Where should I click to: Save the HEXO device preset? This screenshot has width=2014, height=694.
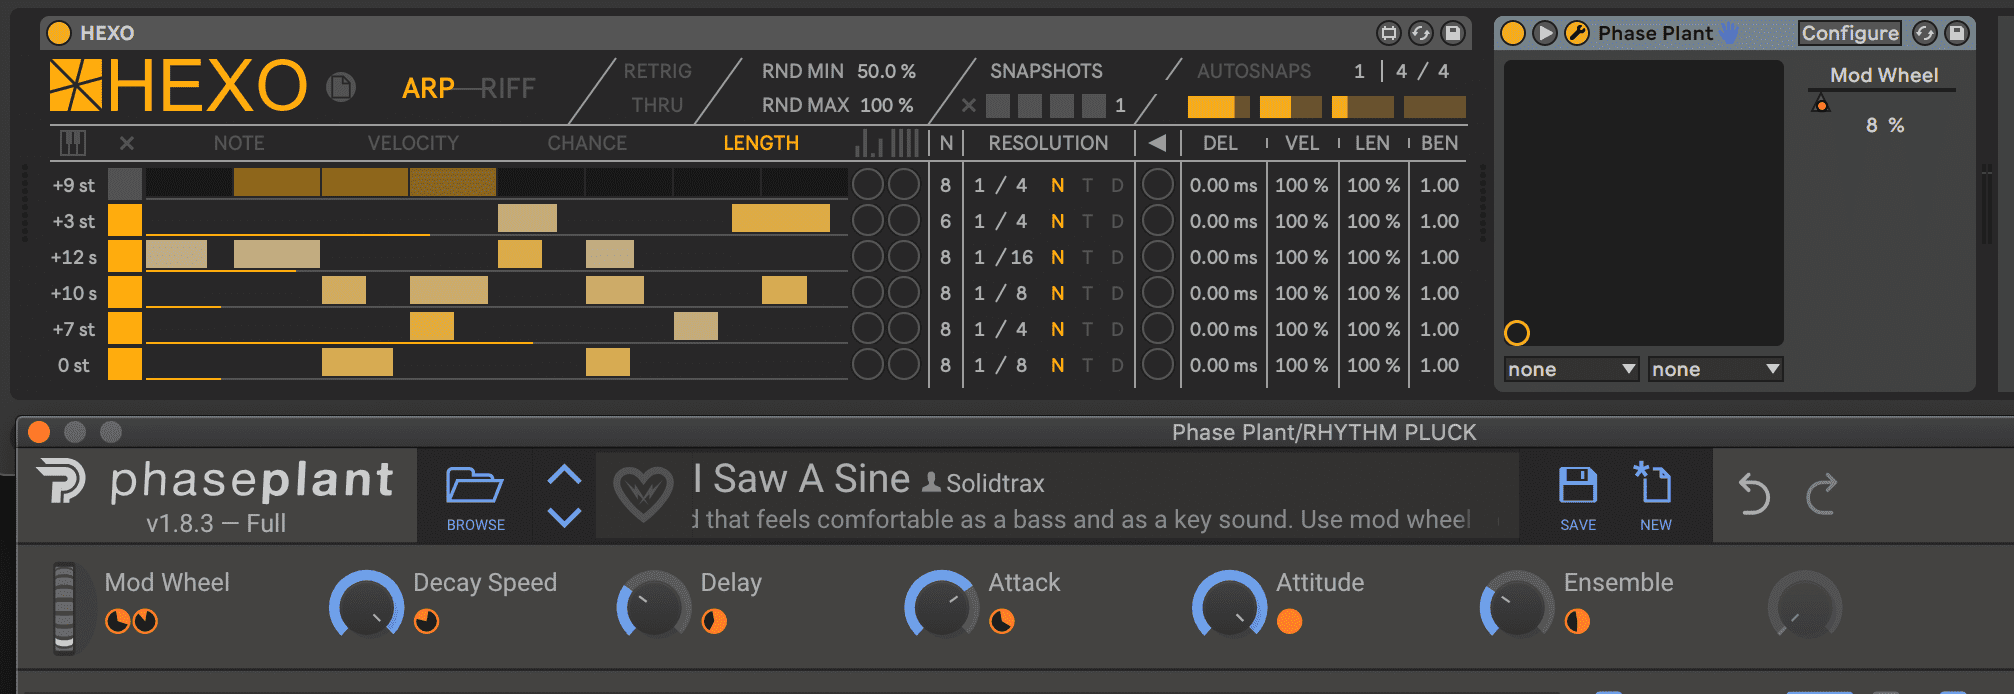(1453, 33)
